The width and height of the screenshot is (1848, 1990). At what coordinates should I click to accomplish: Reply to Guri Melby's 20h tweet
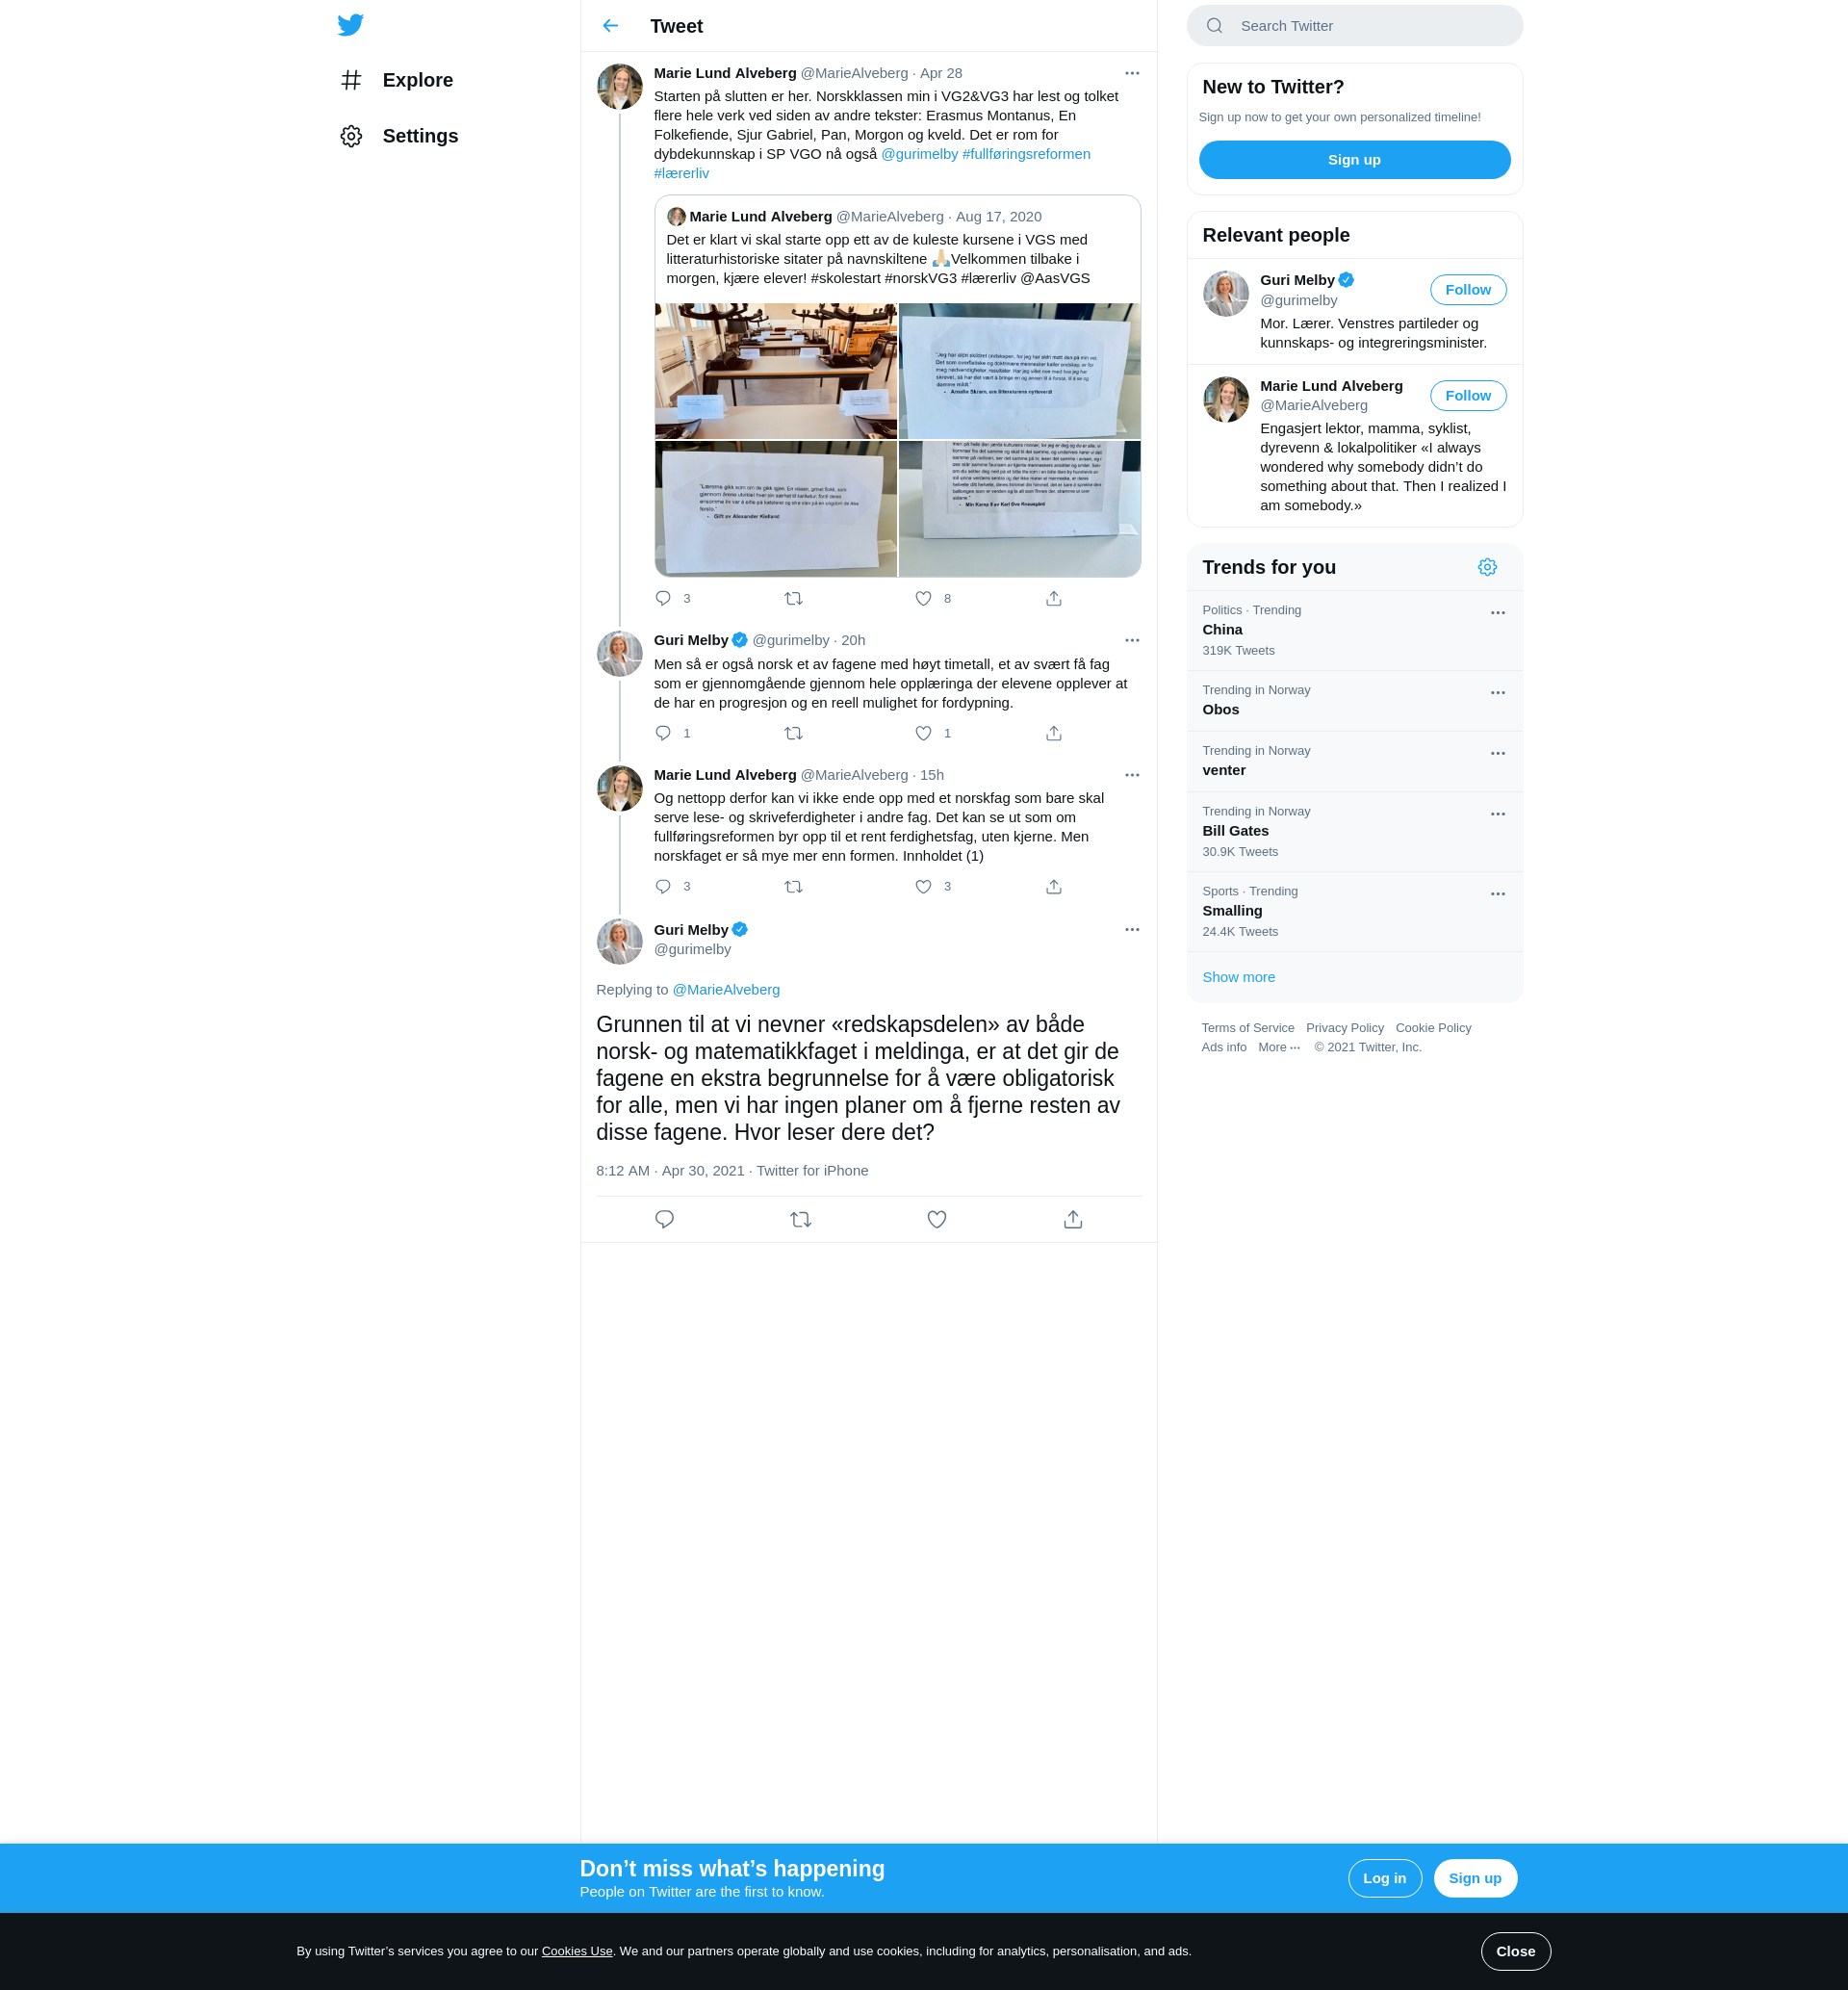pyautogui.click(x=663, y=733)
